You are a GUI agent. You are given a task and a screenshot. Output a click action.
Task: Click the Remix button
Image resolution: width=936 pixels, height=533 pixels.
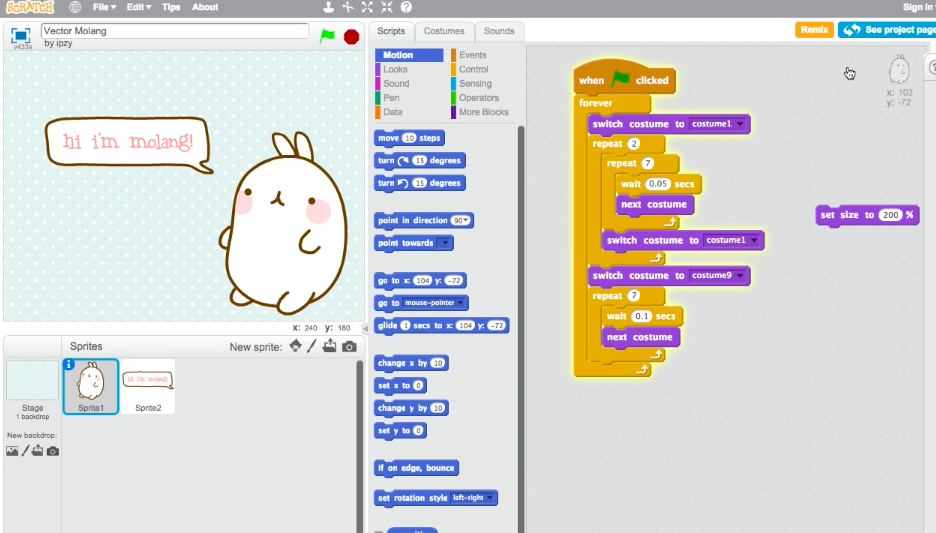pos(814,29)
